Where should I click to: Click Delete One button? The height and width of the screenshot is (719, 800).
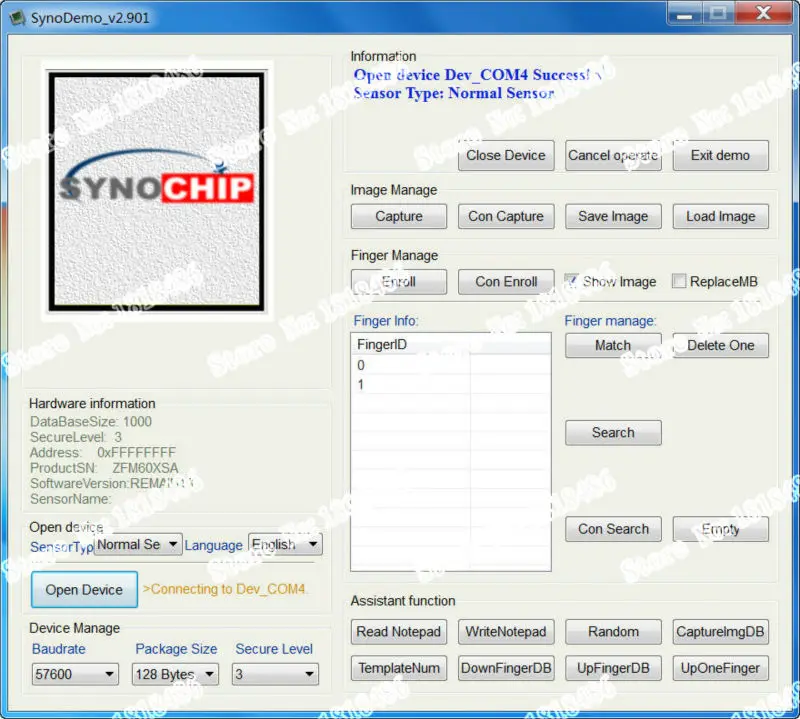(x=720, y=345)
